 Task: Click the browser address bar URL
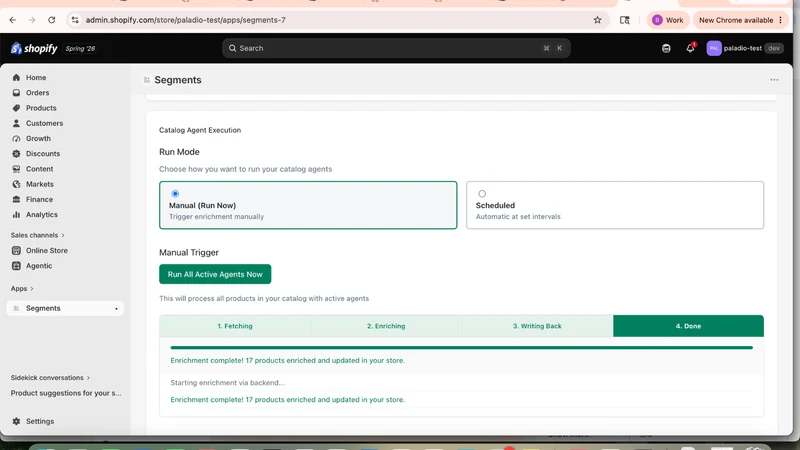pyautogui.click(x=185, y=20)
